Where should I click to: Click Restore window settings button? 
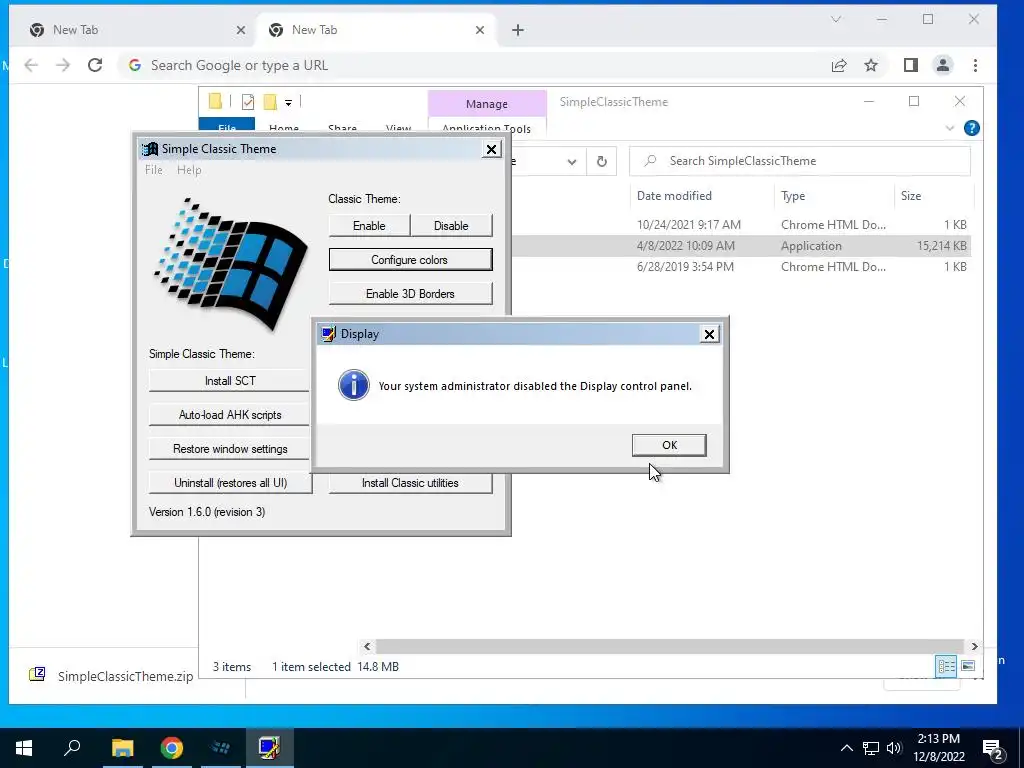230,449
